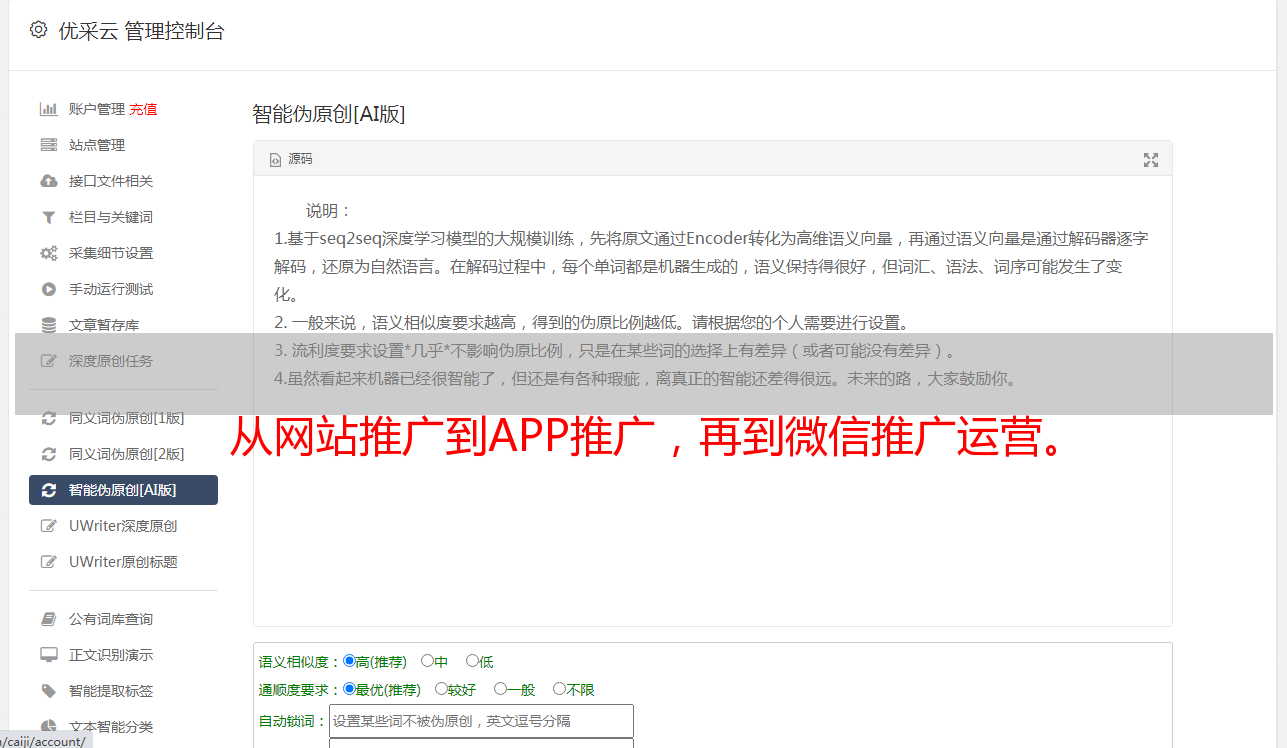The image size is (1287, 748).
Task: Click the bar chart icon next to 账户管理
Action: coord(48,109)
